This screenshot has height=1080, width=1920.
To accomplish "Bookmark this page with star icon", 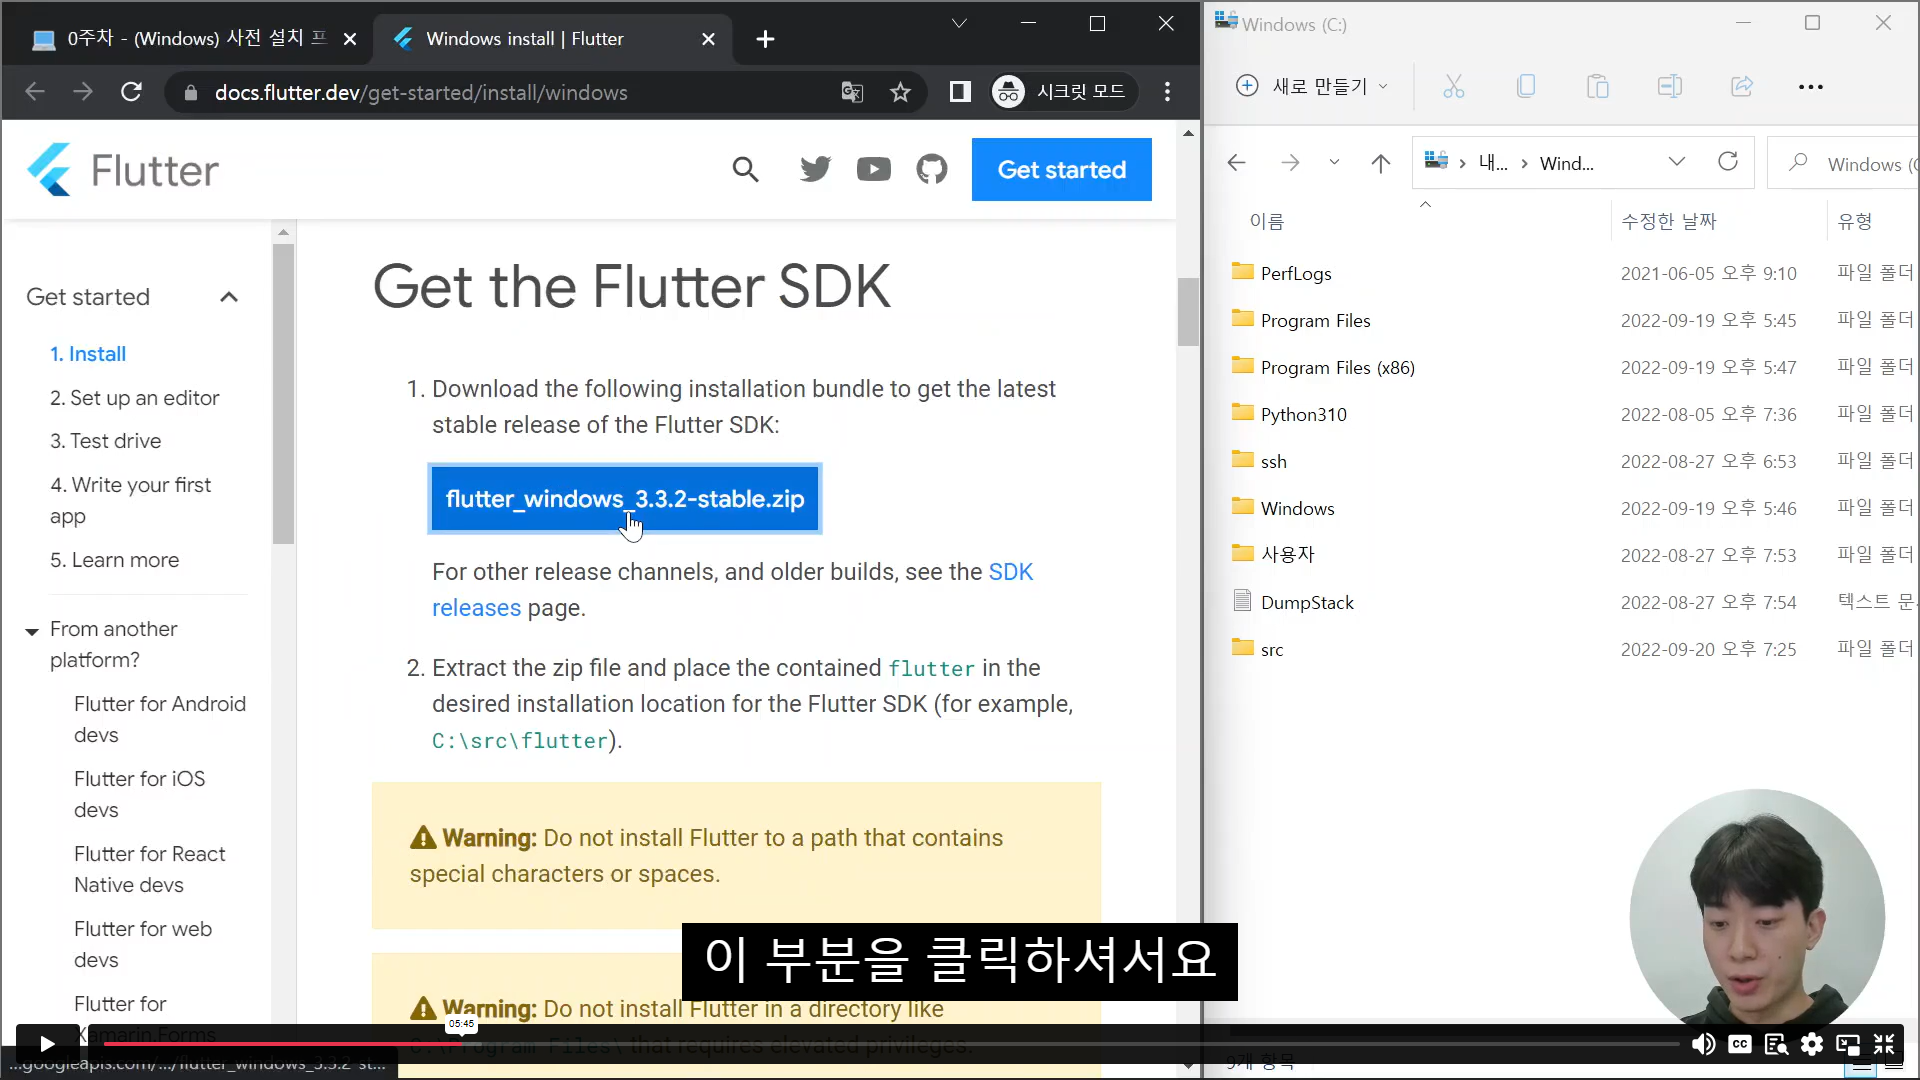I will tap(900, 92).
